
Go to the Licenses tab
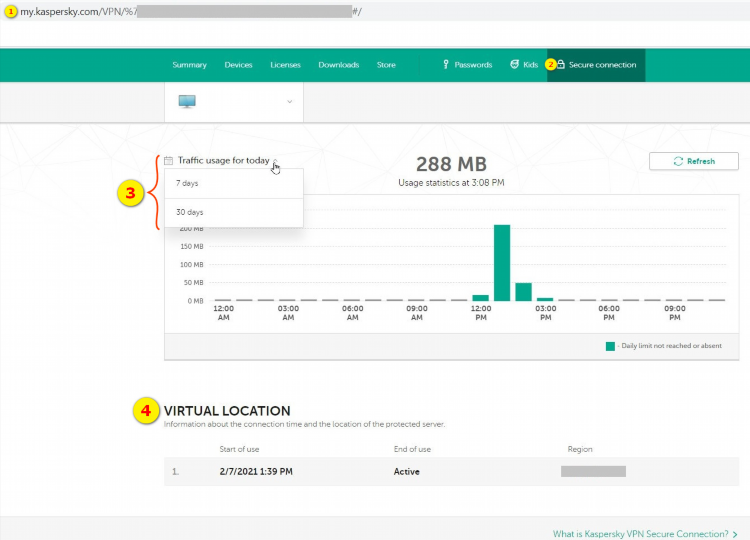click(x=285, y=65)
